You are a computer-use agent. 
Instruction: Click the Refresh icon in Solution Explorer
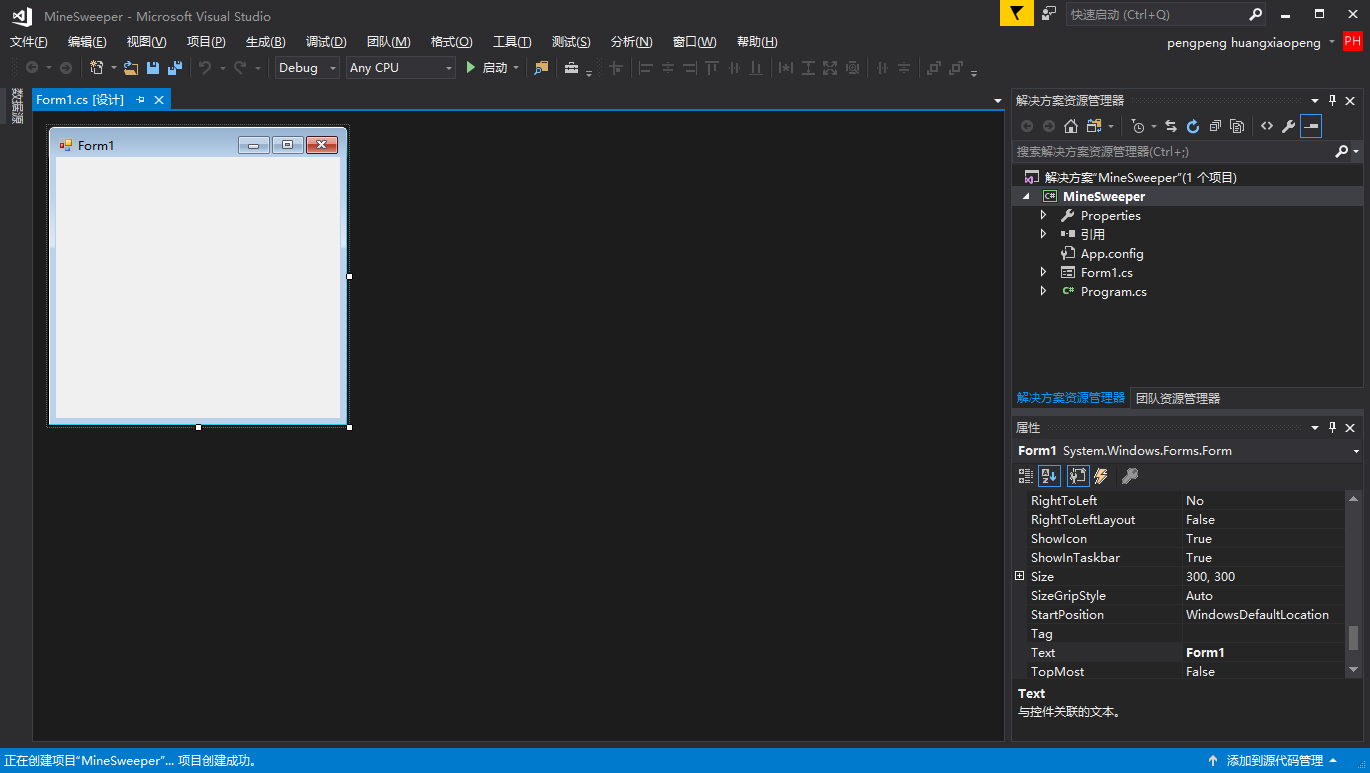point(1193,126)
